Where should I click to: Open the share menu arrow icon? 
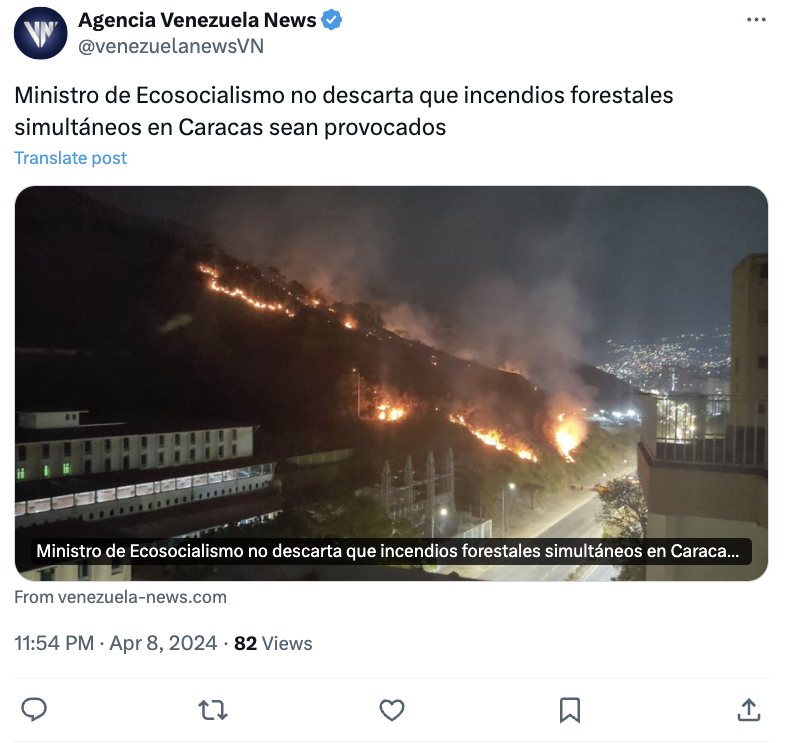pos(749,710)
